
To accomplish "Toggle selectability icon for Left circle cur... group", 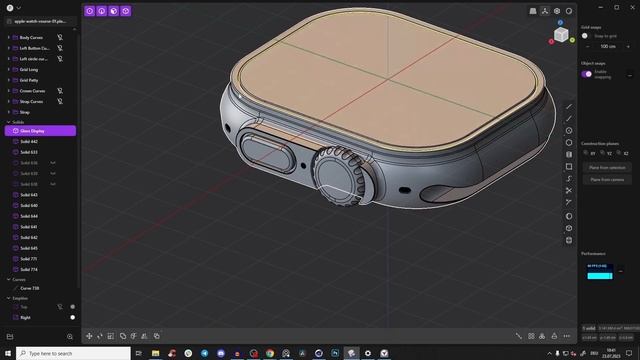I will tap(60, 59).
